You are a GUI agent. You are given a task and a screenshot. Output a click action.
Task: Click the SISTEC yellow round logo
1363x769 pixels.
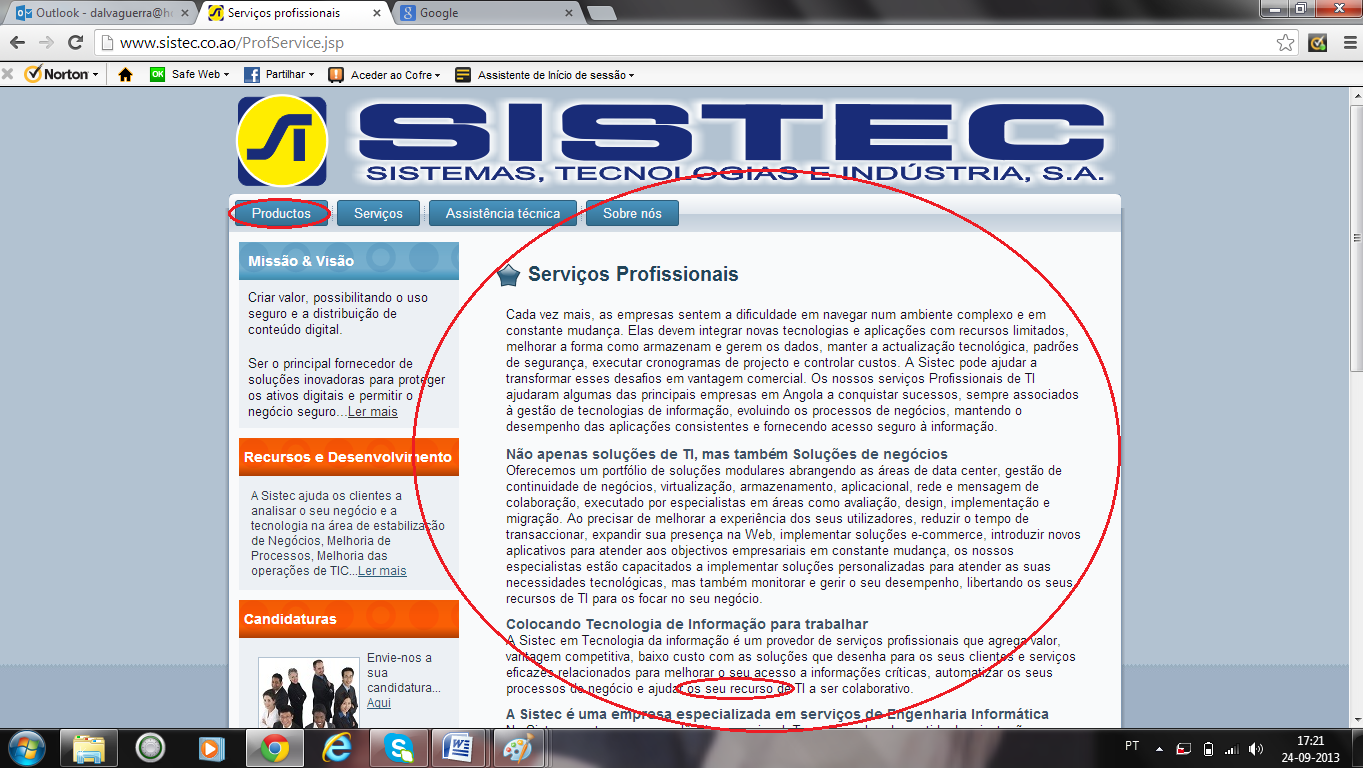282,141
